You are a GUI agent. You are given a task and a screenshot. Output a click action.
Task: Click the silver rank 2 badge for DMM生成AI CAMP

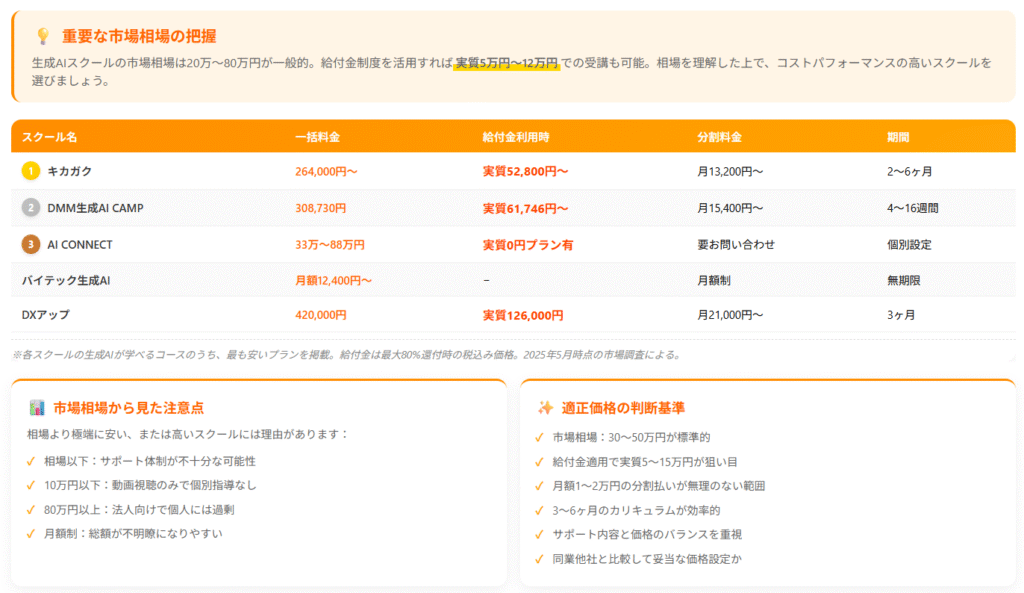point(31,208)
